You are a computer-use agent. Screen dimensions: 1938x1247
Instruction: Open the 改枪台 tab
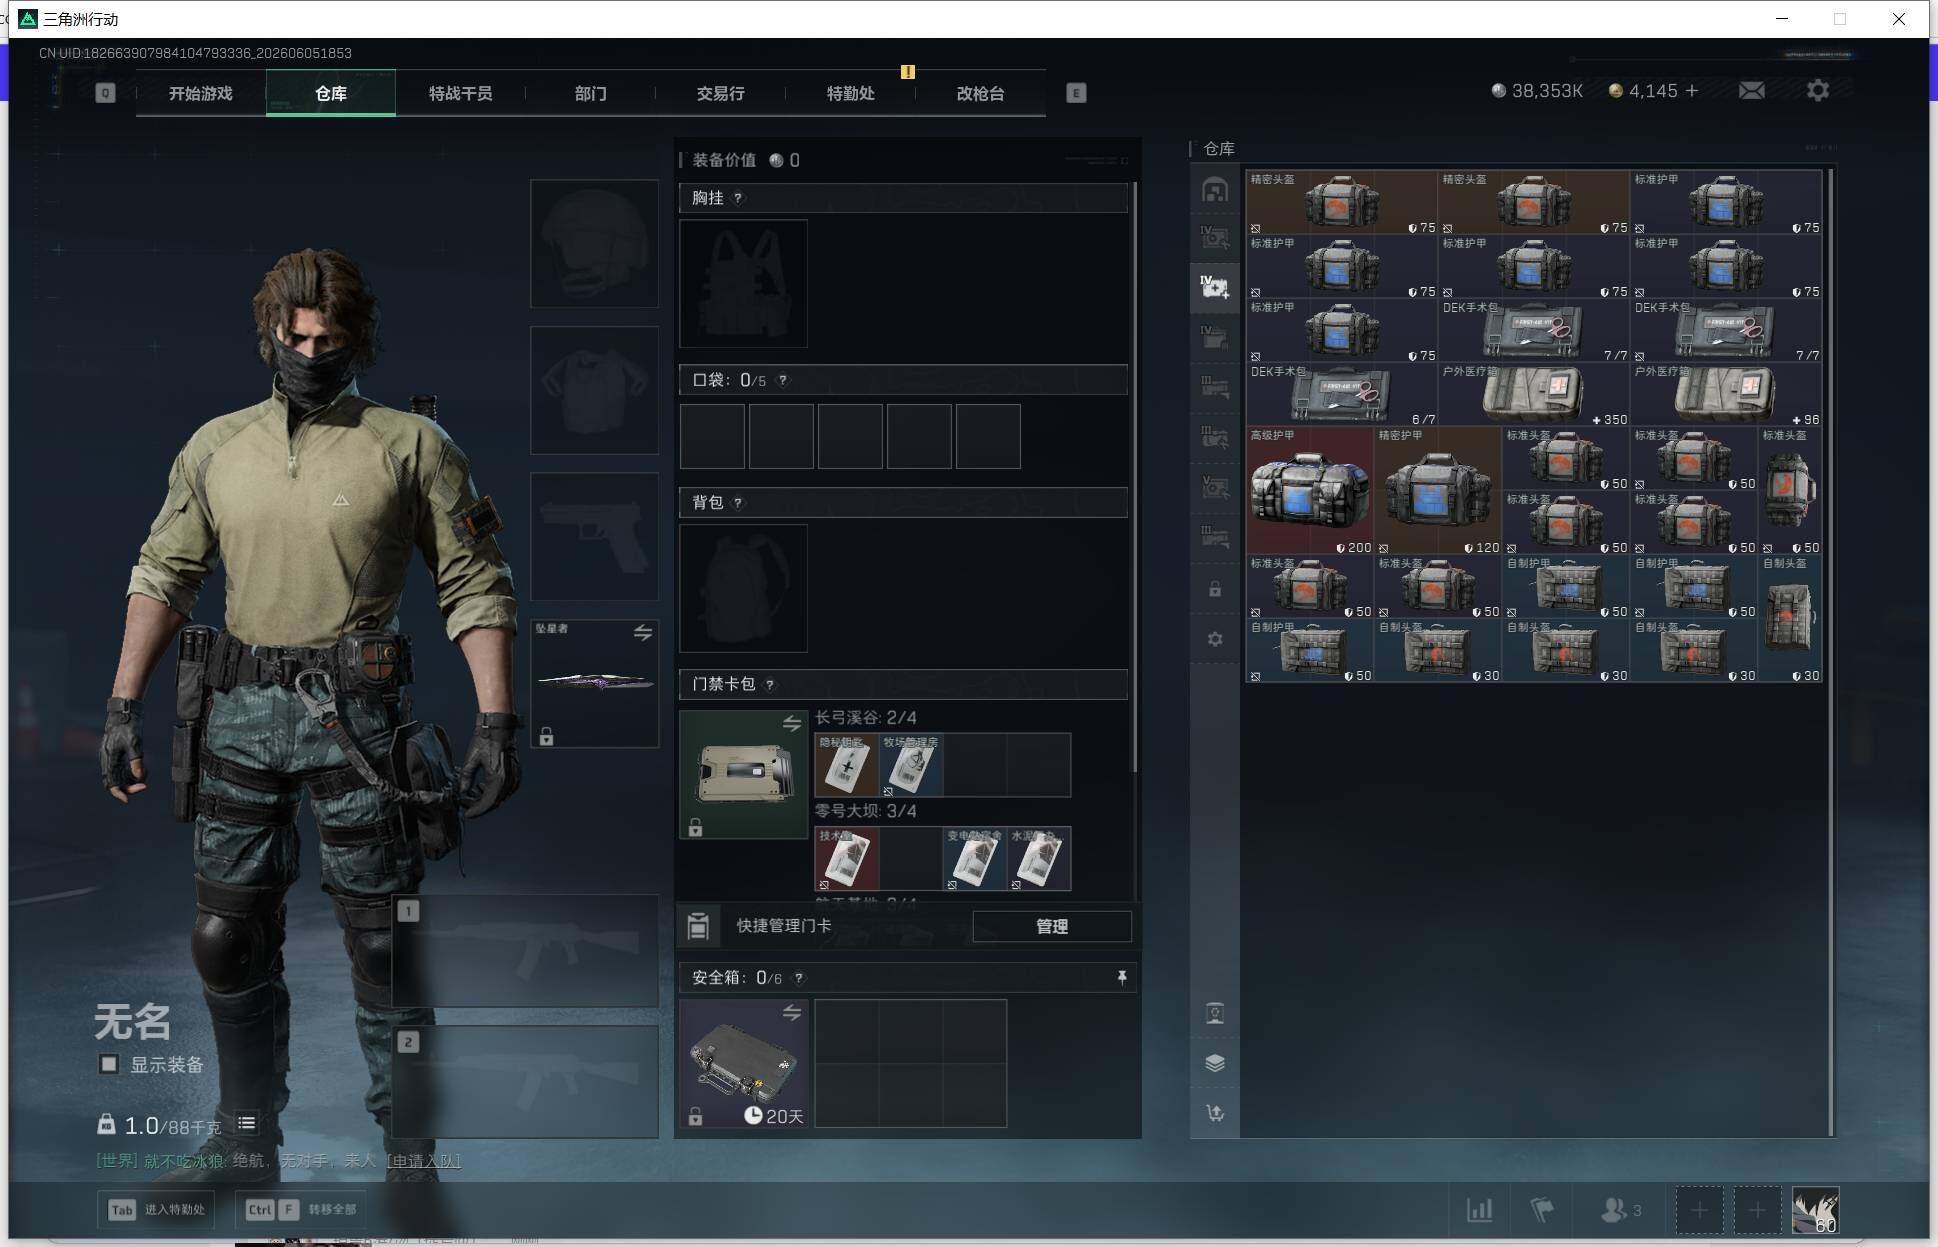[x=981, y=93]
